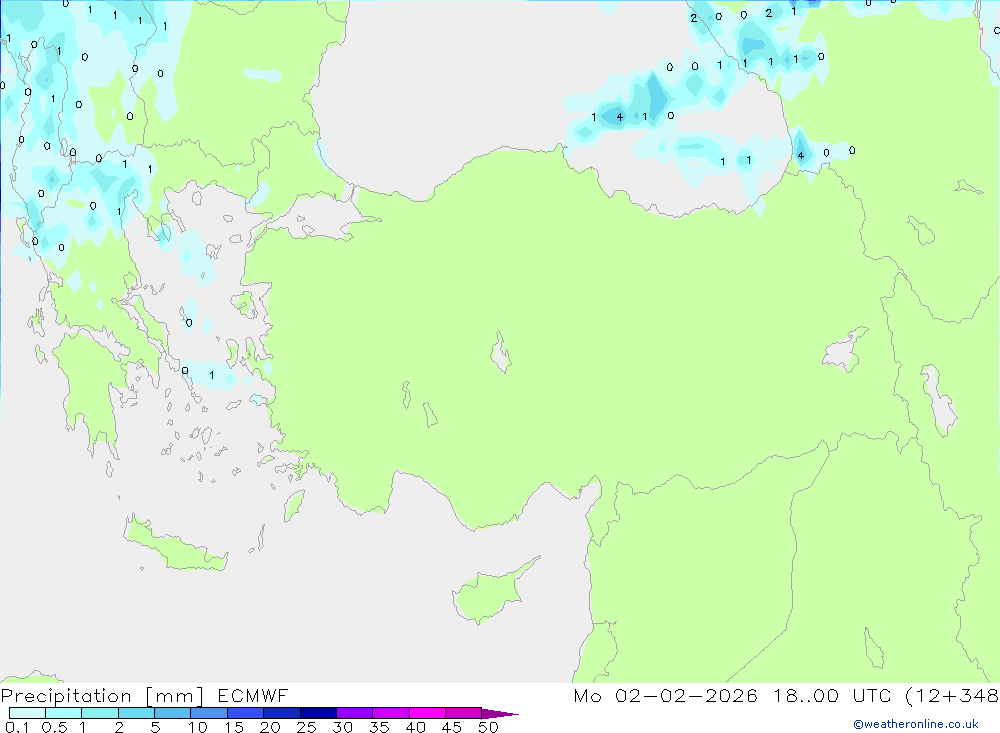Pick the 0.5–1 mm legend color swatch

(64, 713)
